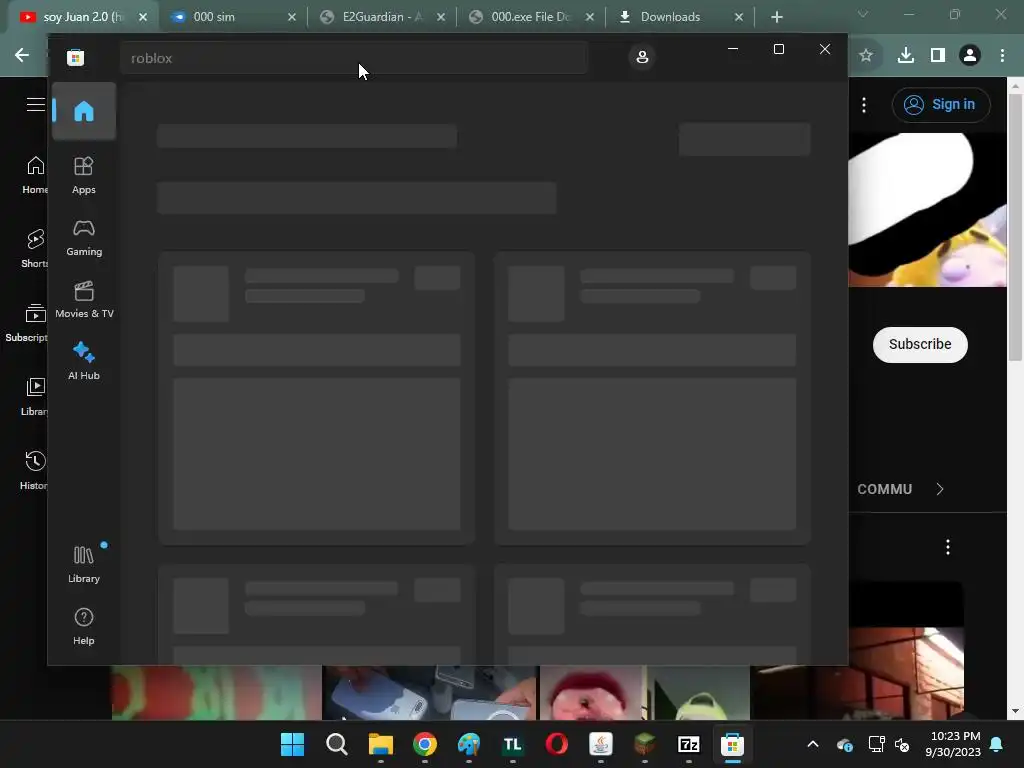Expand the Chrome tab search chevron
Image resolution: width=1024 pixels, height=768 pixels.
[x=863, y=14]
